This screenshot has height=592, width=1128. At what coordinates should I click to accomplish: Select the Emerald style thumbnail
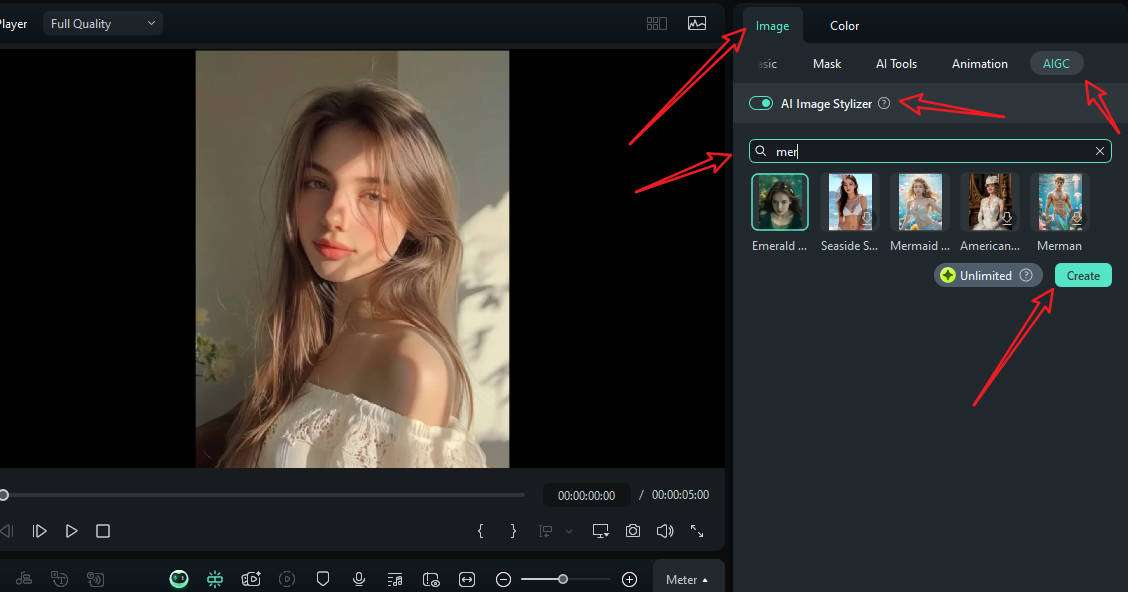pyautogui.click(x=780, y=202)
